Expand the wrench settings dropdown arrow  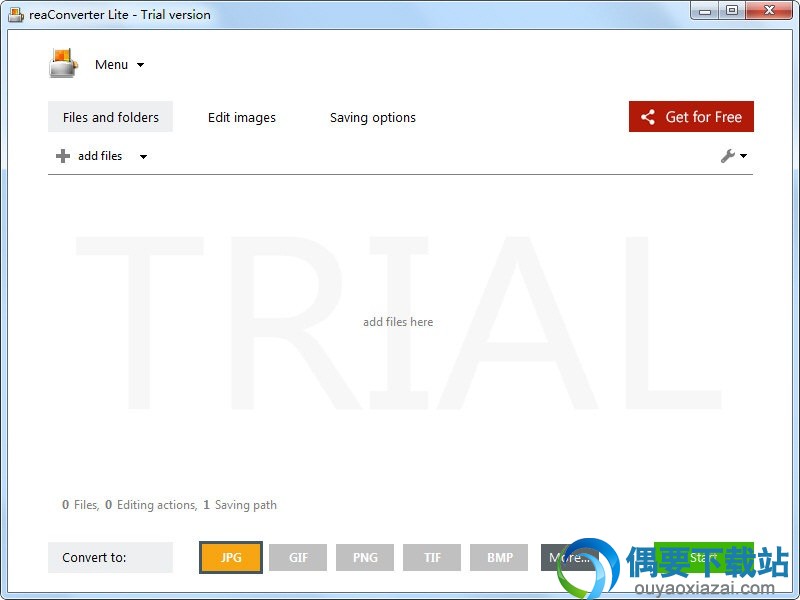coord(743,156)
